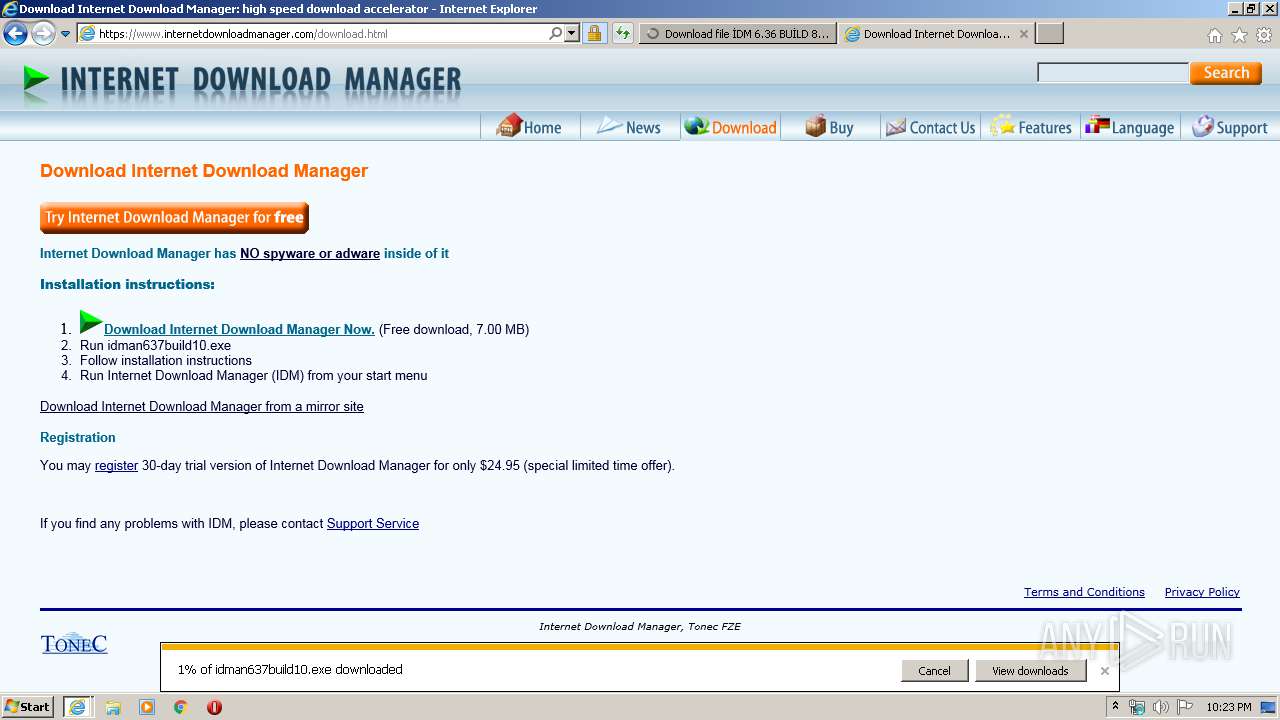Screen dimensions: 1280x720
Task: Open the favorites star icon
Action: pos(1239,35)
